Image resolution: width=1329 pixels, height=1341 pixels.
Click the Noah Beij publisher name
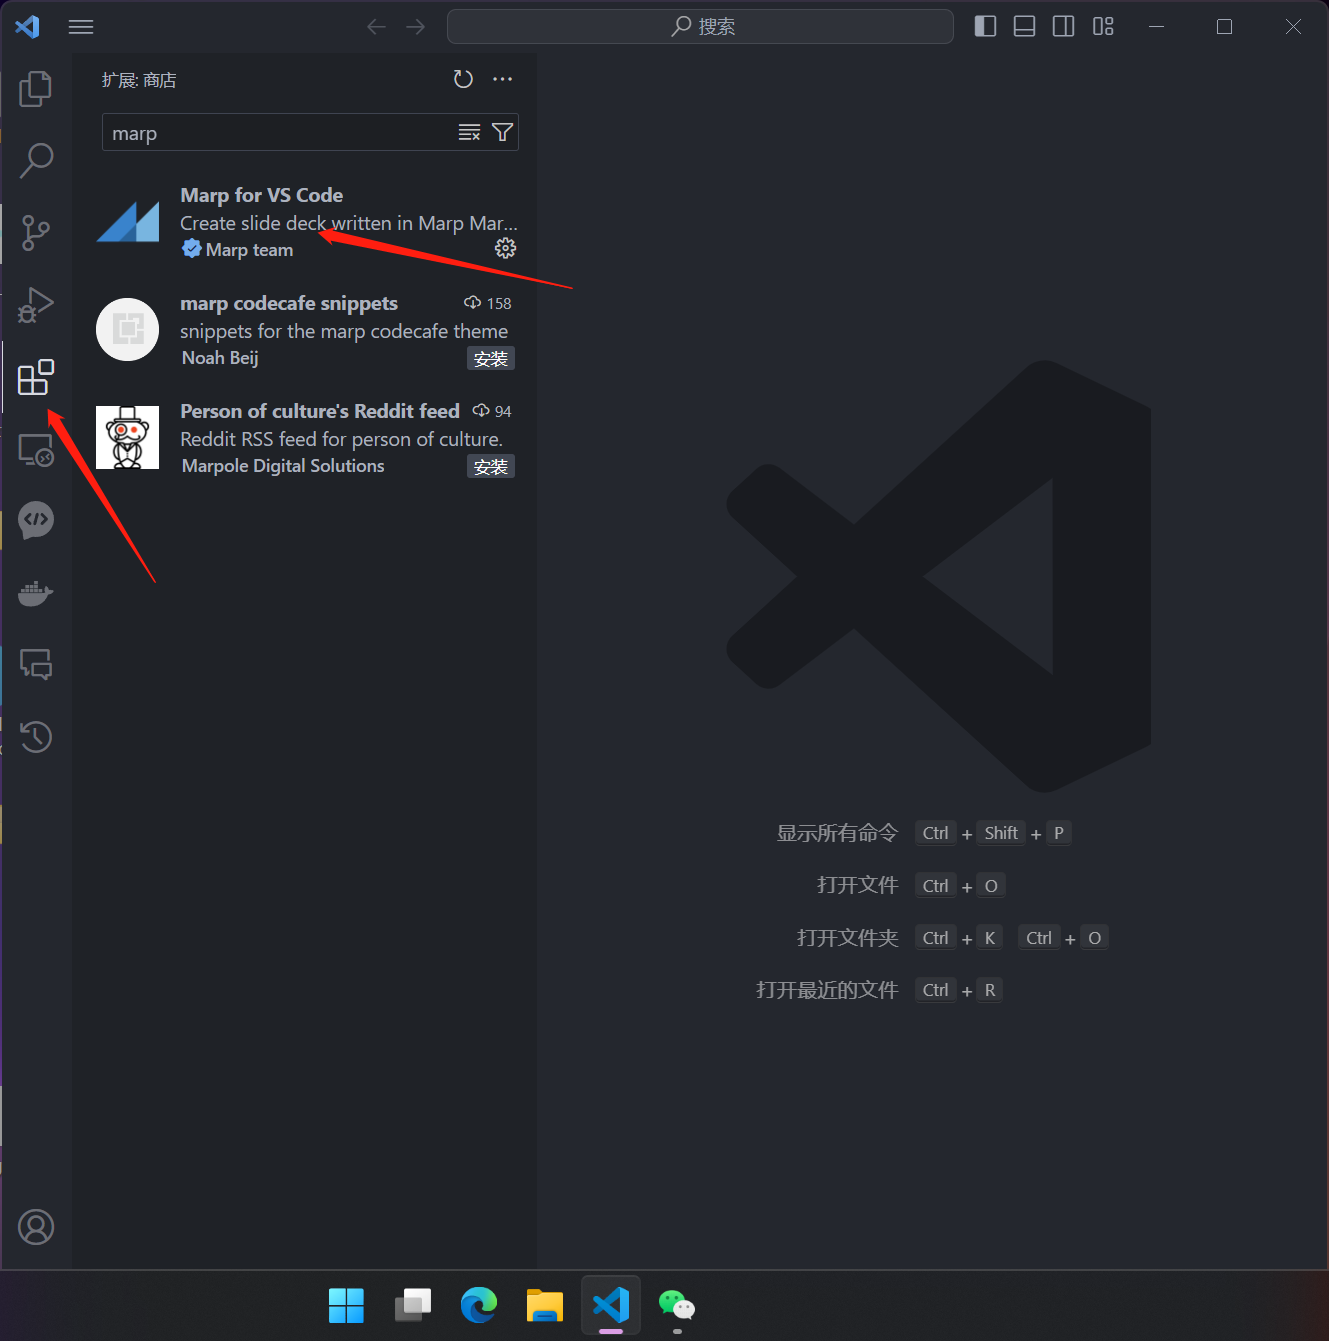tap(220, 358)
